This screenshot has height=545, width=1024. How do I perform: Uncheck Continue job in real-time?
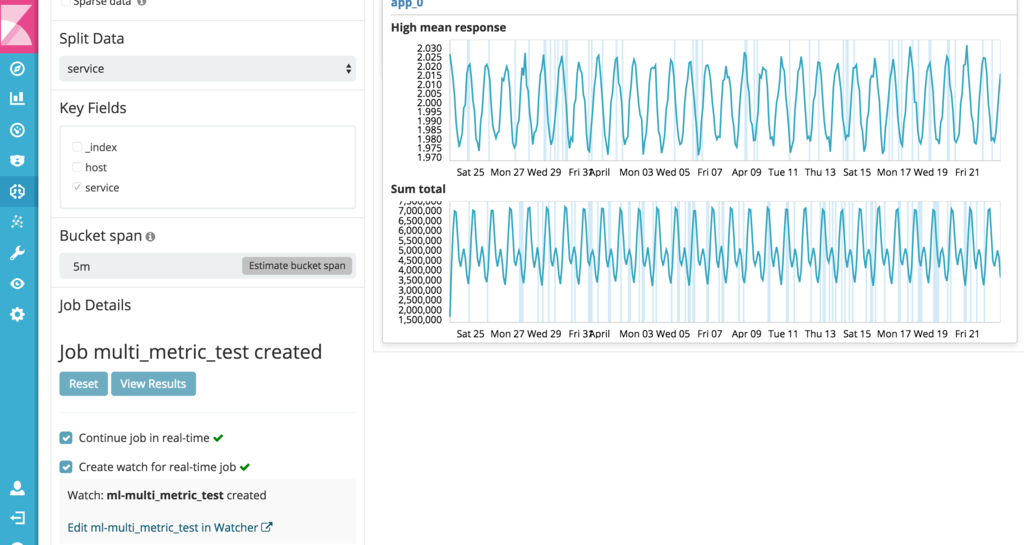pyautogui.click(x=66, y=438)
